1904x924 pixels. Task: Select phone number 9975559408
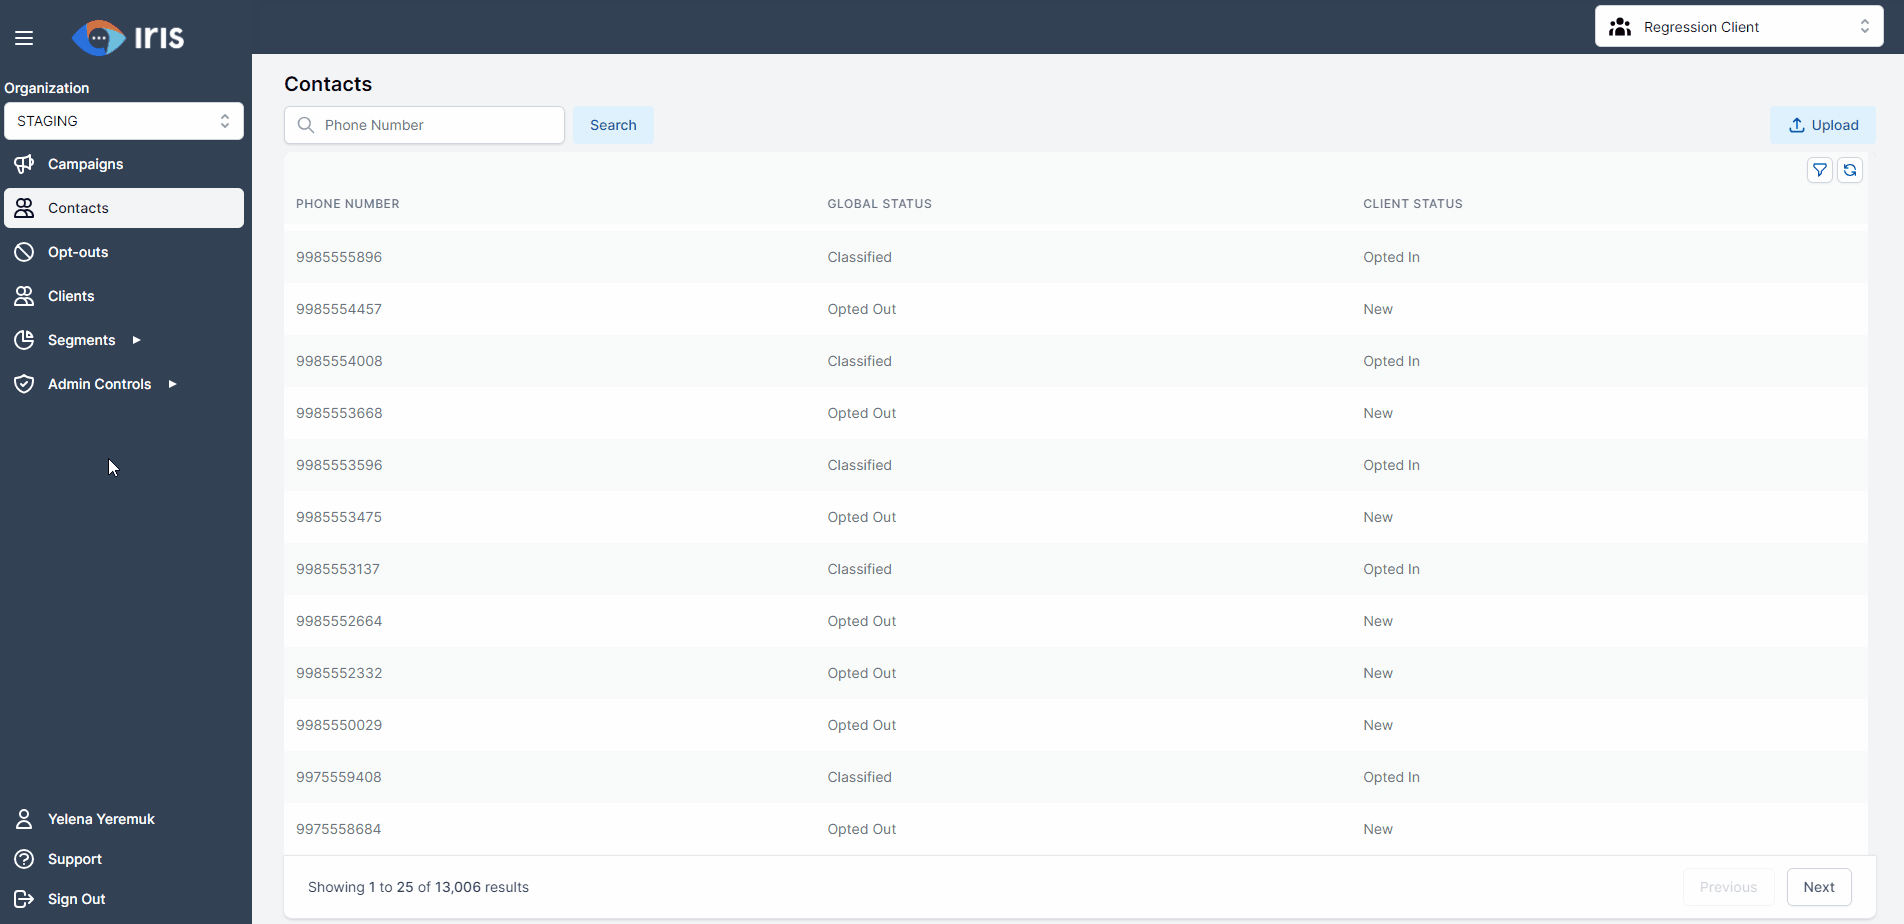tap(339, 777)
